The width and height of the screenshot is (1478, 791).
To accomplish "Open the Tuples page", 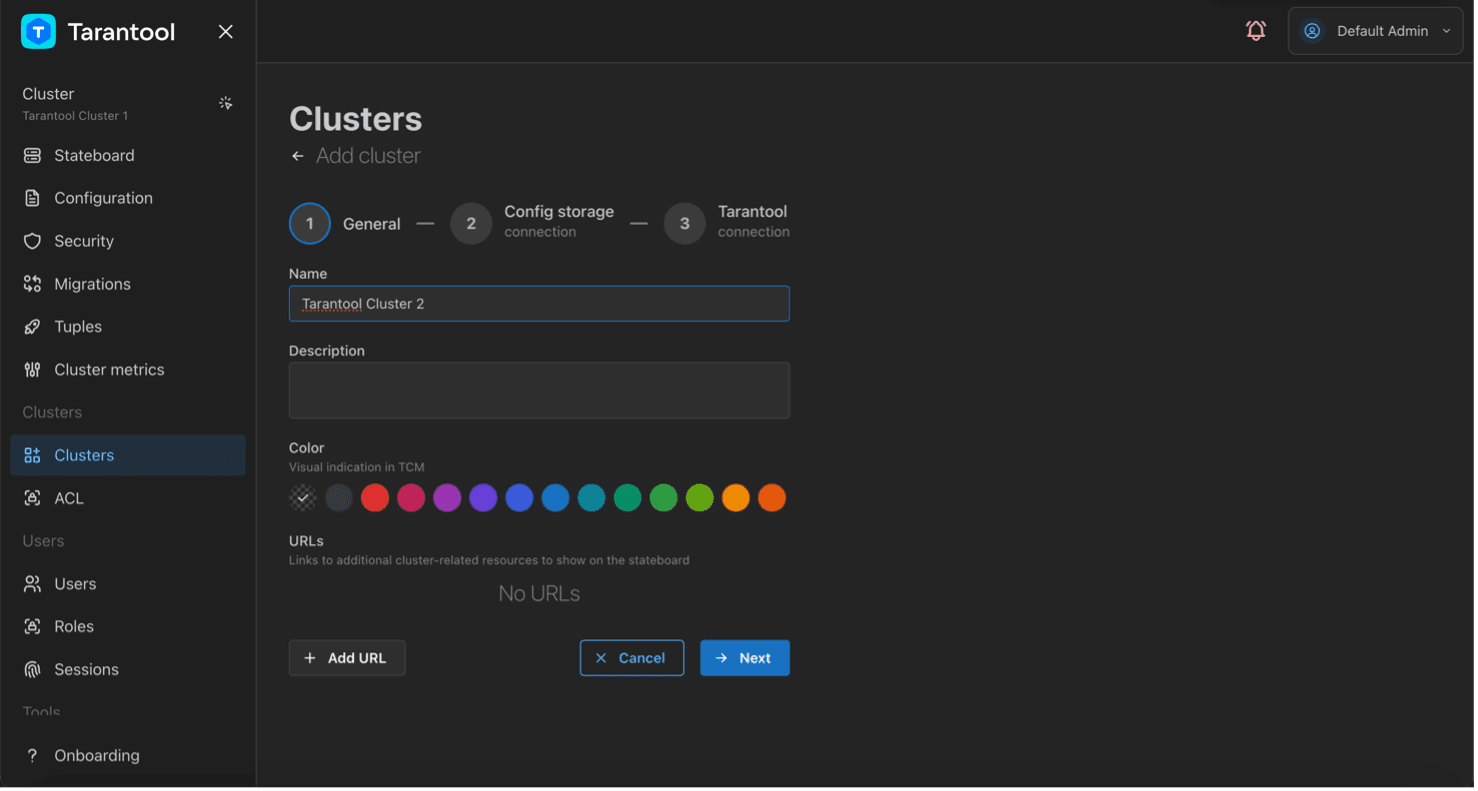I will pyautogui.click(x=128, y=327).
